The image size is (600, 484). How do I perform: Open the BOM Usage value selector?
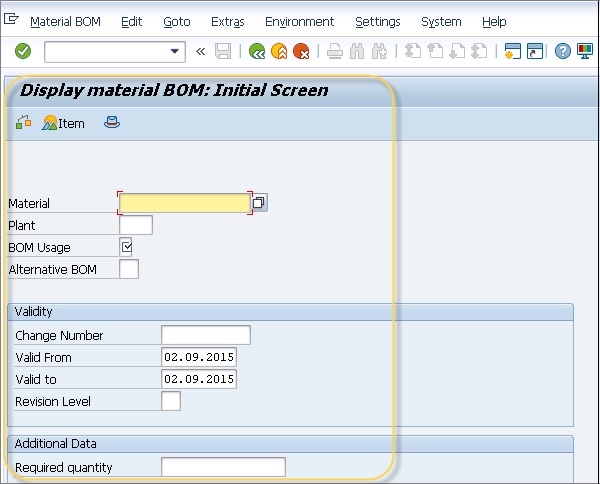126,247
